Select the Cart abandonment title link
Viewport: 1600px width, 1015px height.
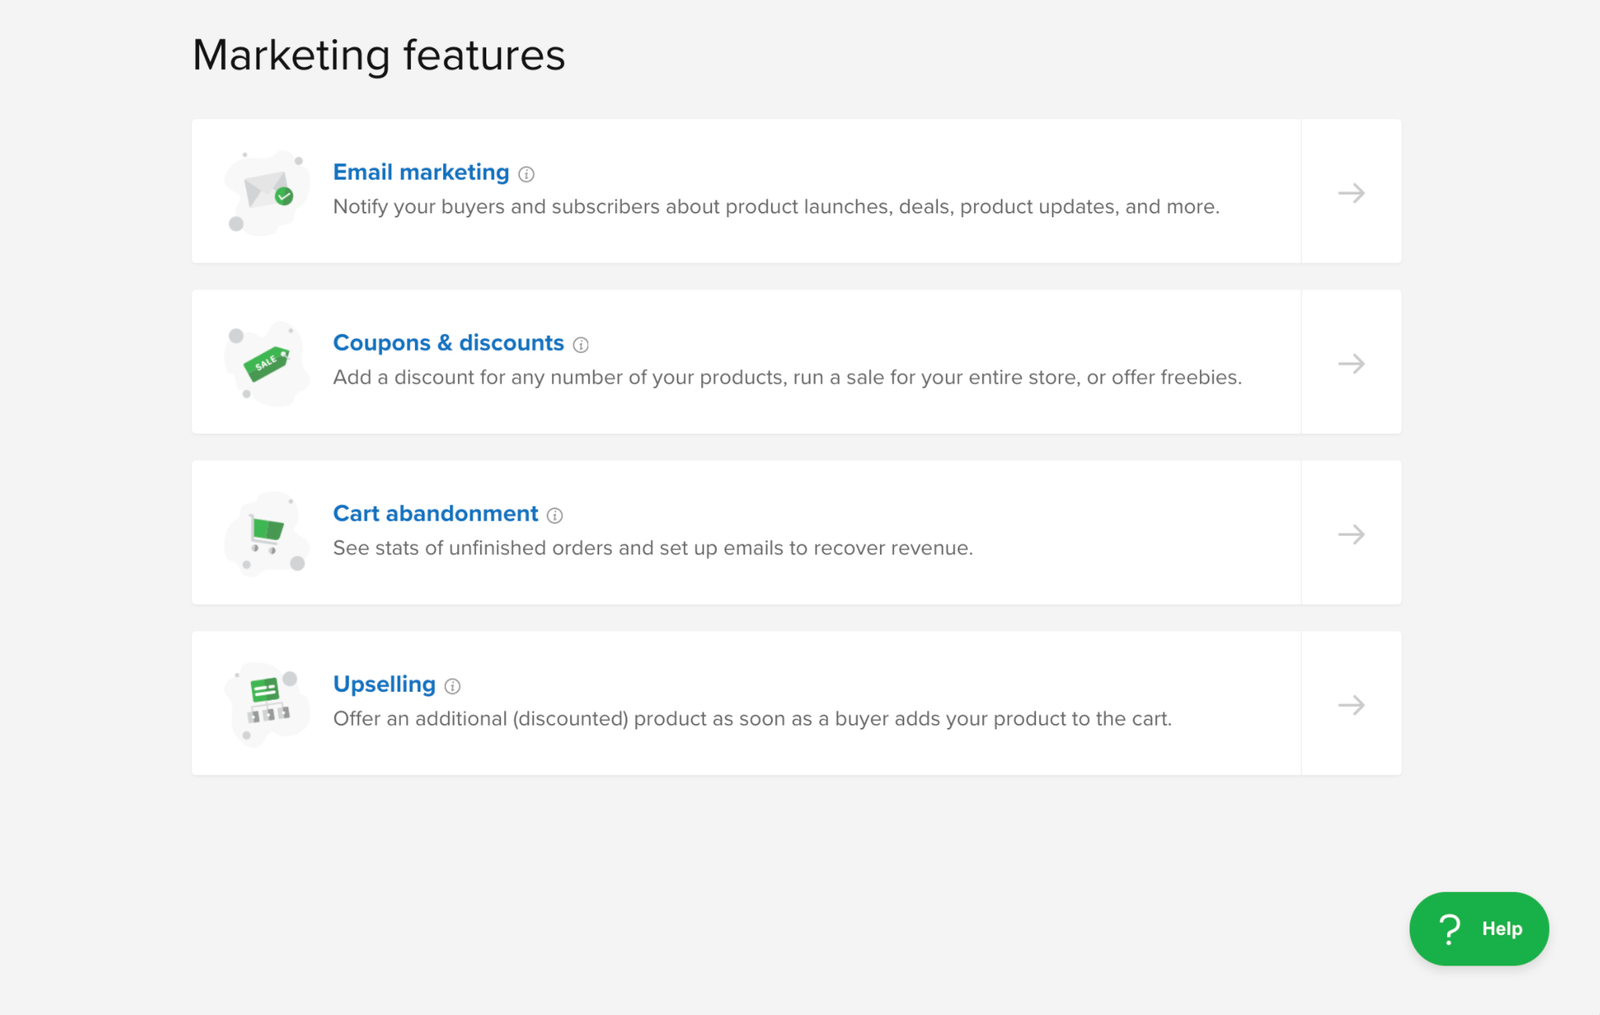click(x=435, y=514)
